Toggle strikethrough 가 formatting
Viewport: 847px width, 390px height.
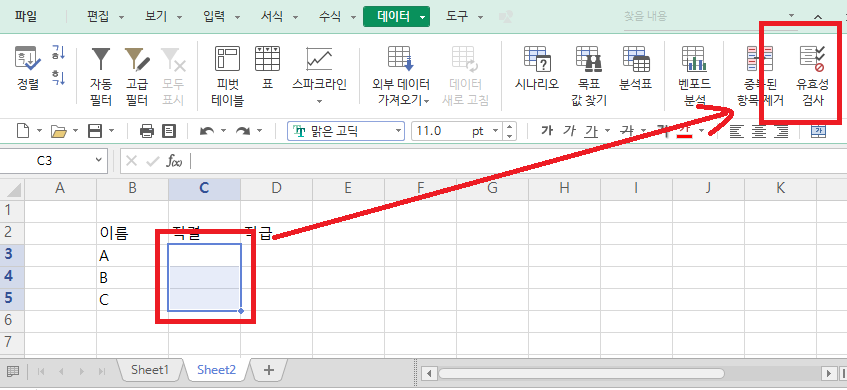click(627, 131)
